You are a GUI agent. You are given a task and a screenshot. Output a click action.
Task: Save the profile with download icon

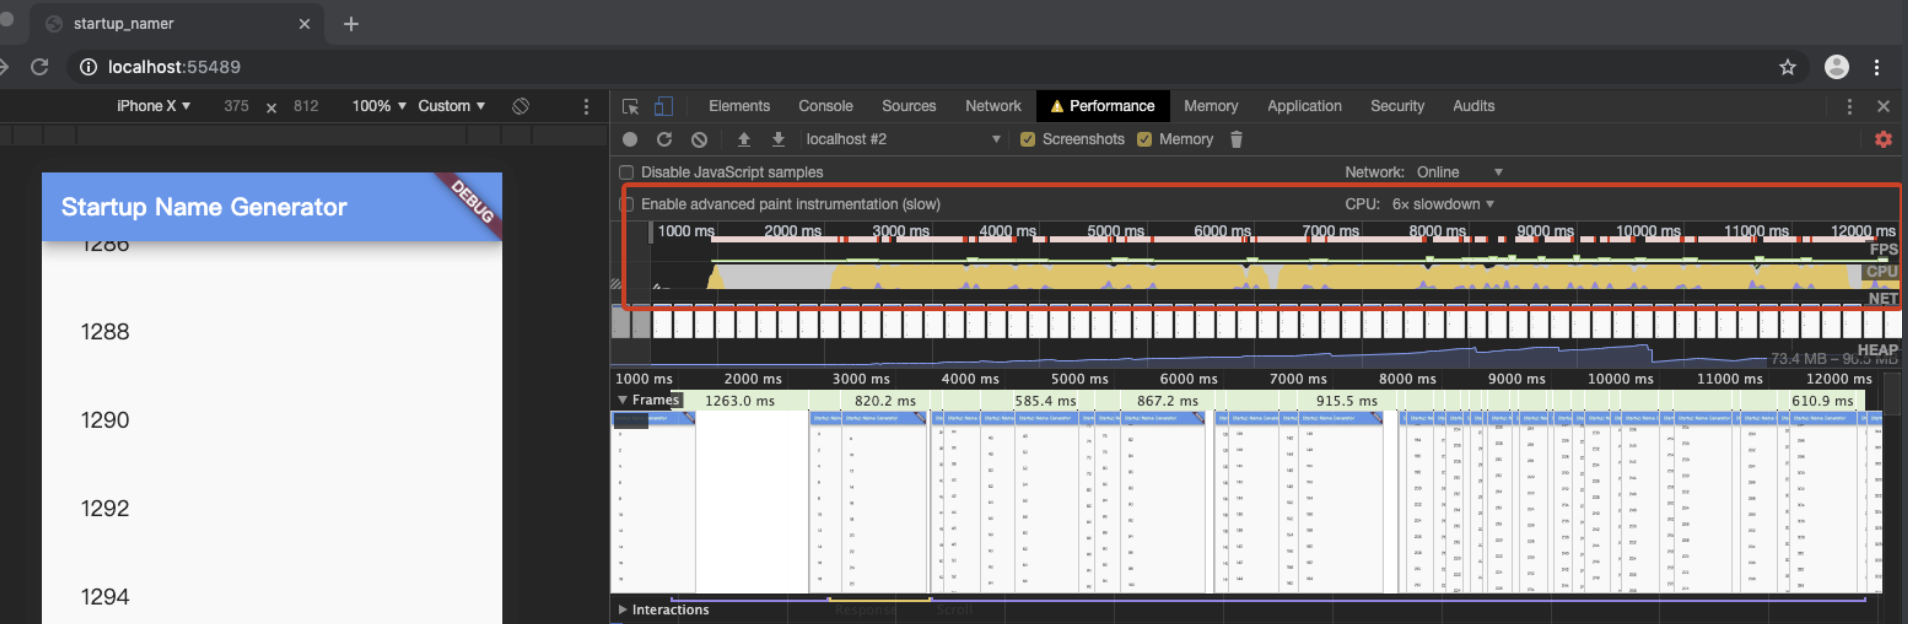[778, 139]
